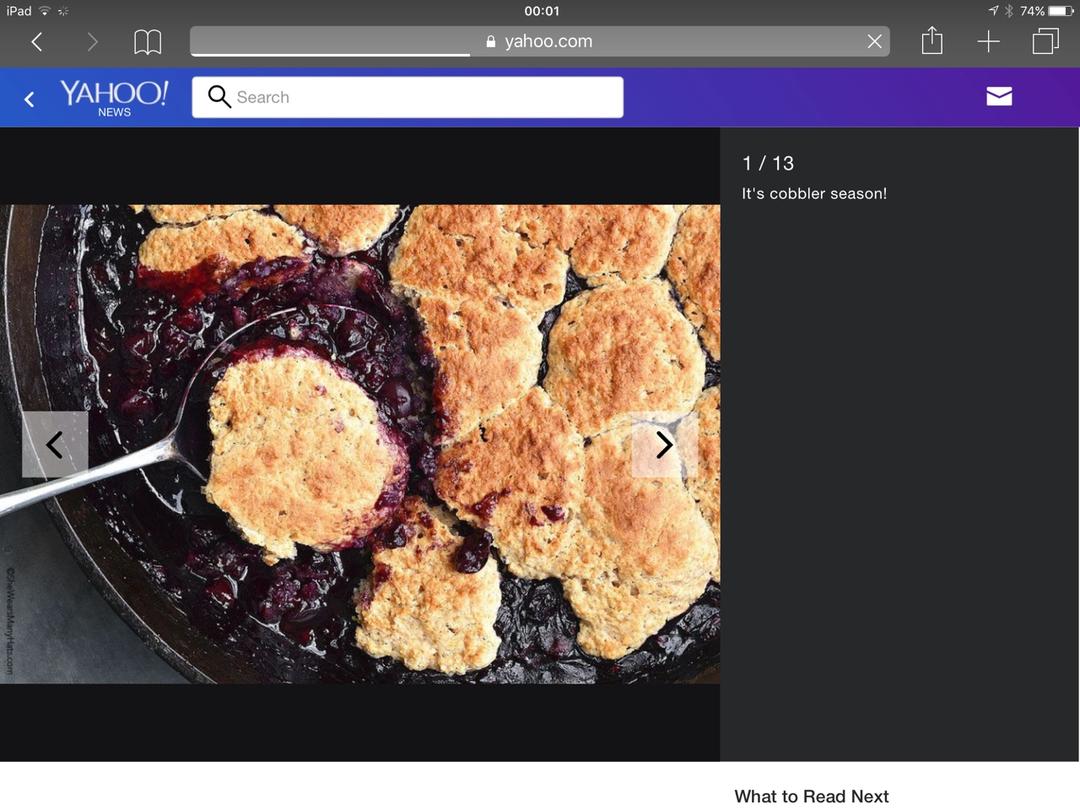
Task: Tap the "It's cobbler season!" caption
Action: pos(814,194)
